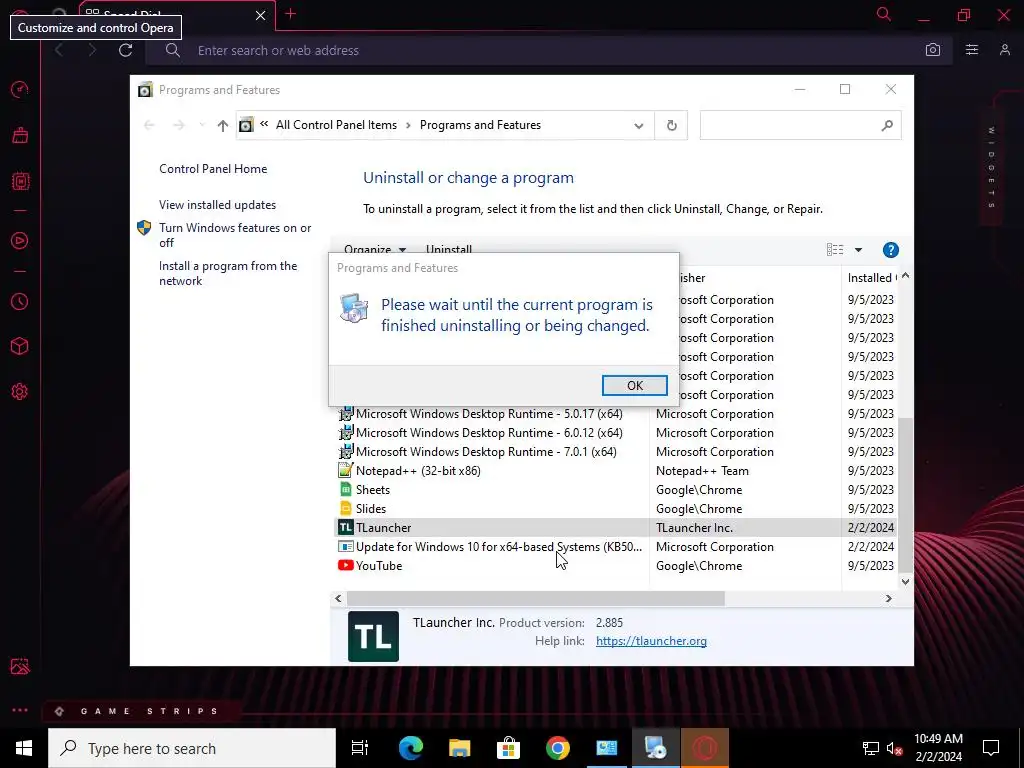Open the blue Help question icon
Screen dimensions: 1024x768
(890, 249)
